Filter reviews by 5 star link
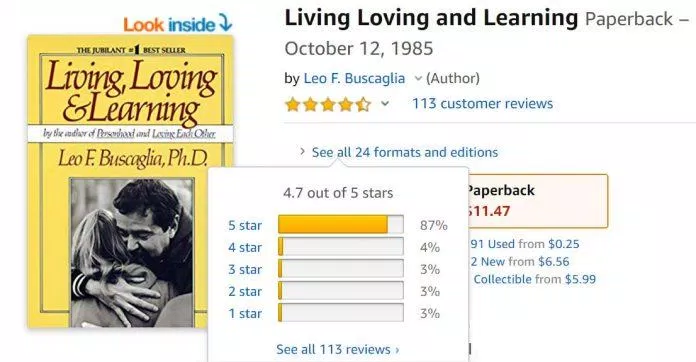The image size is (696, 362). (x=245, y=225)
